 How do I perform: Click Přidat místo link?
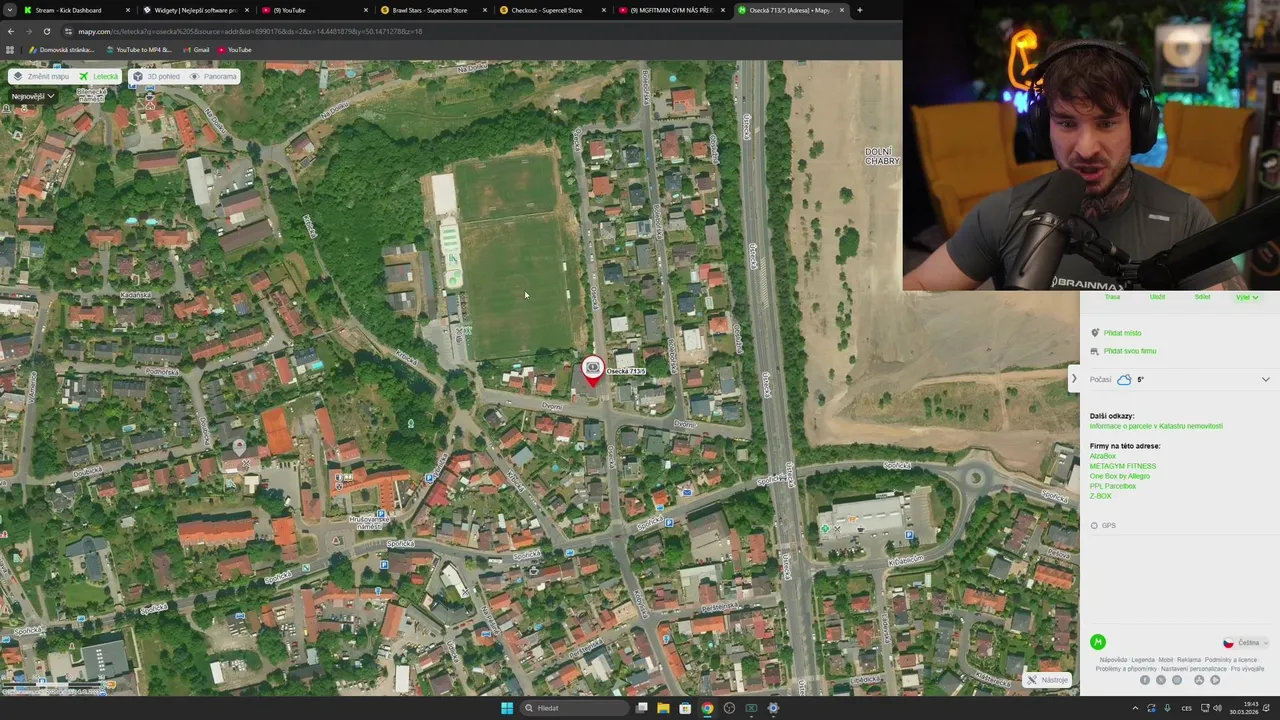tap(1122, 333)
